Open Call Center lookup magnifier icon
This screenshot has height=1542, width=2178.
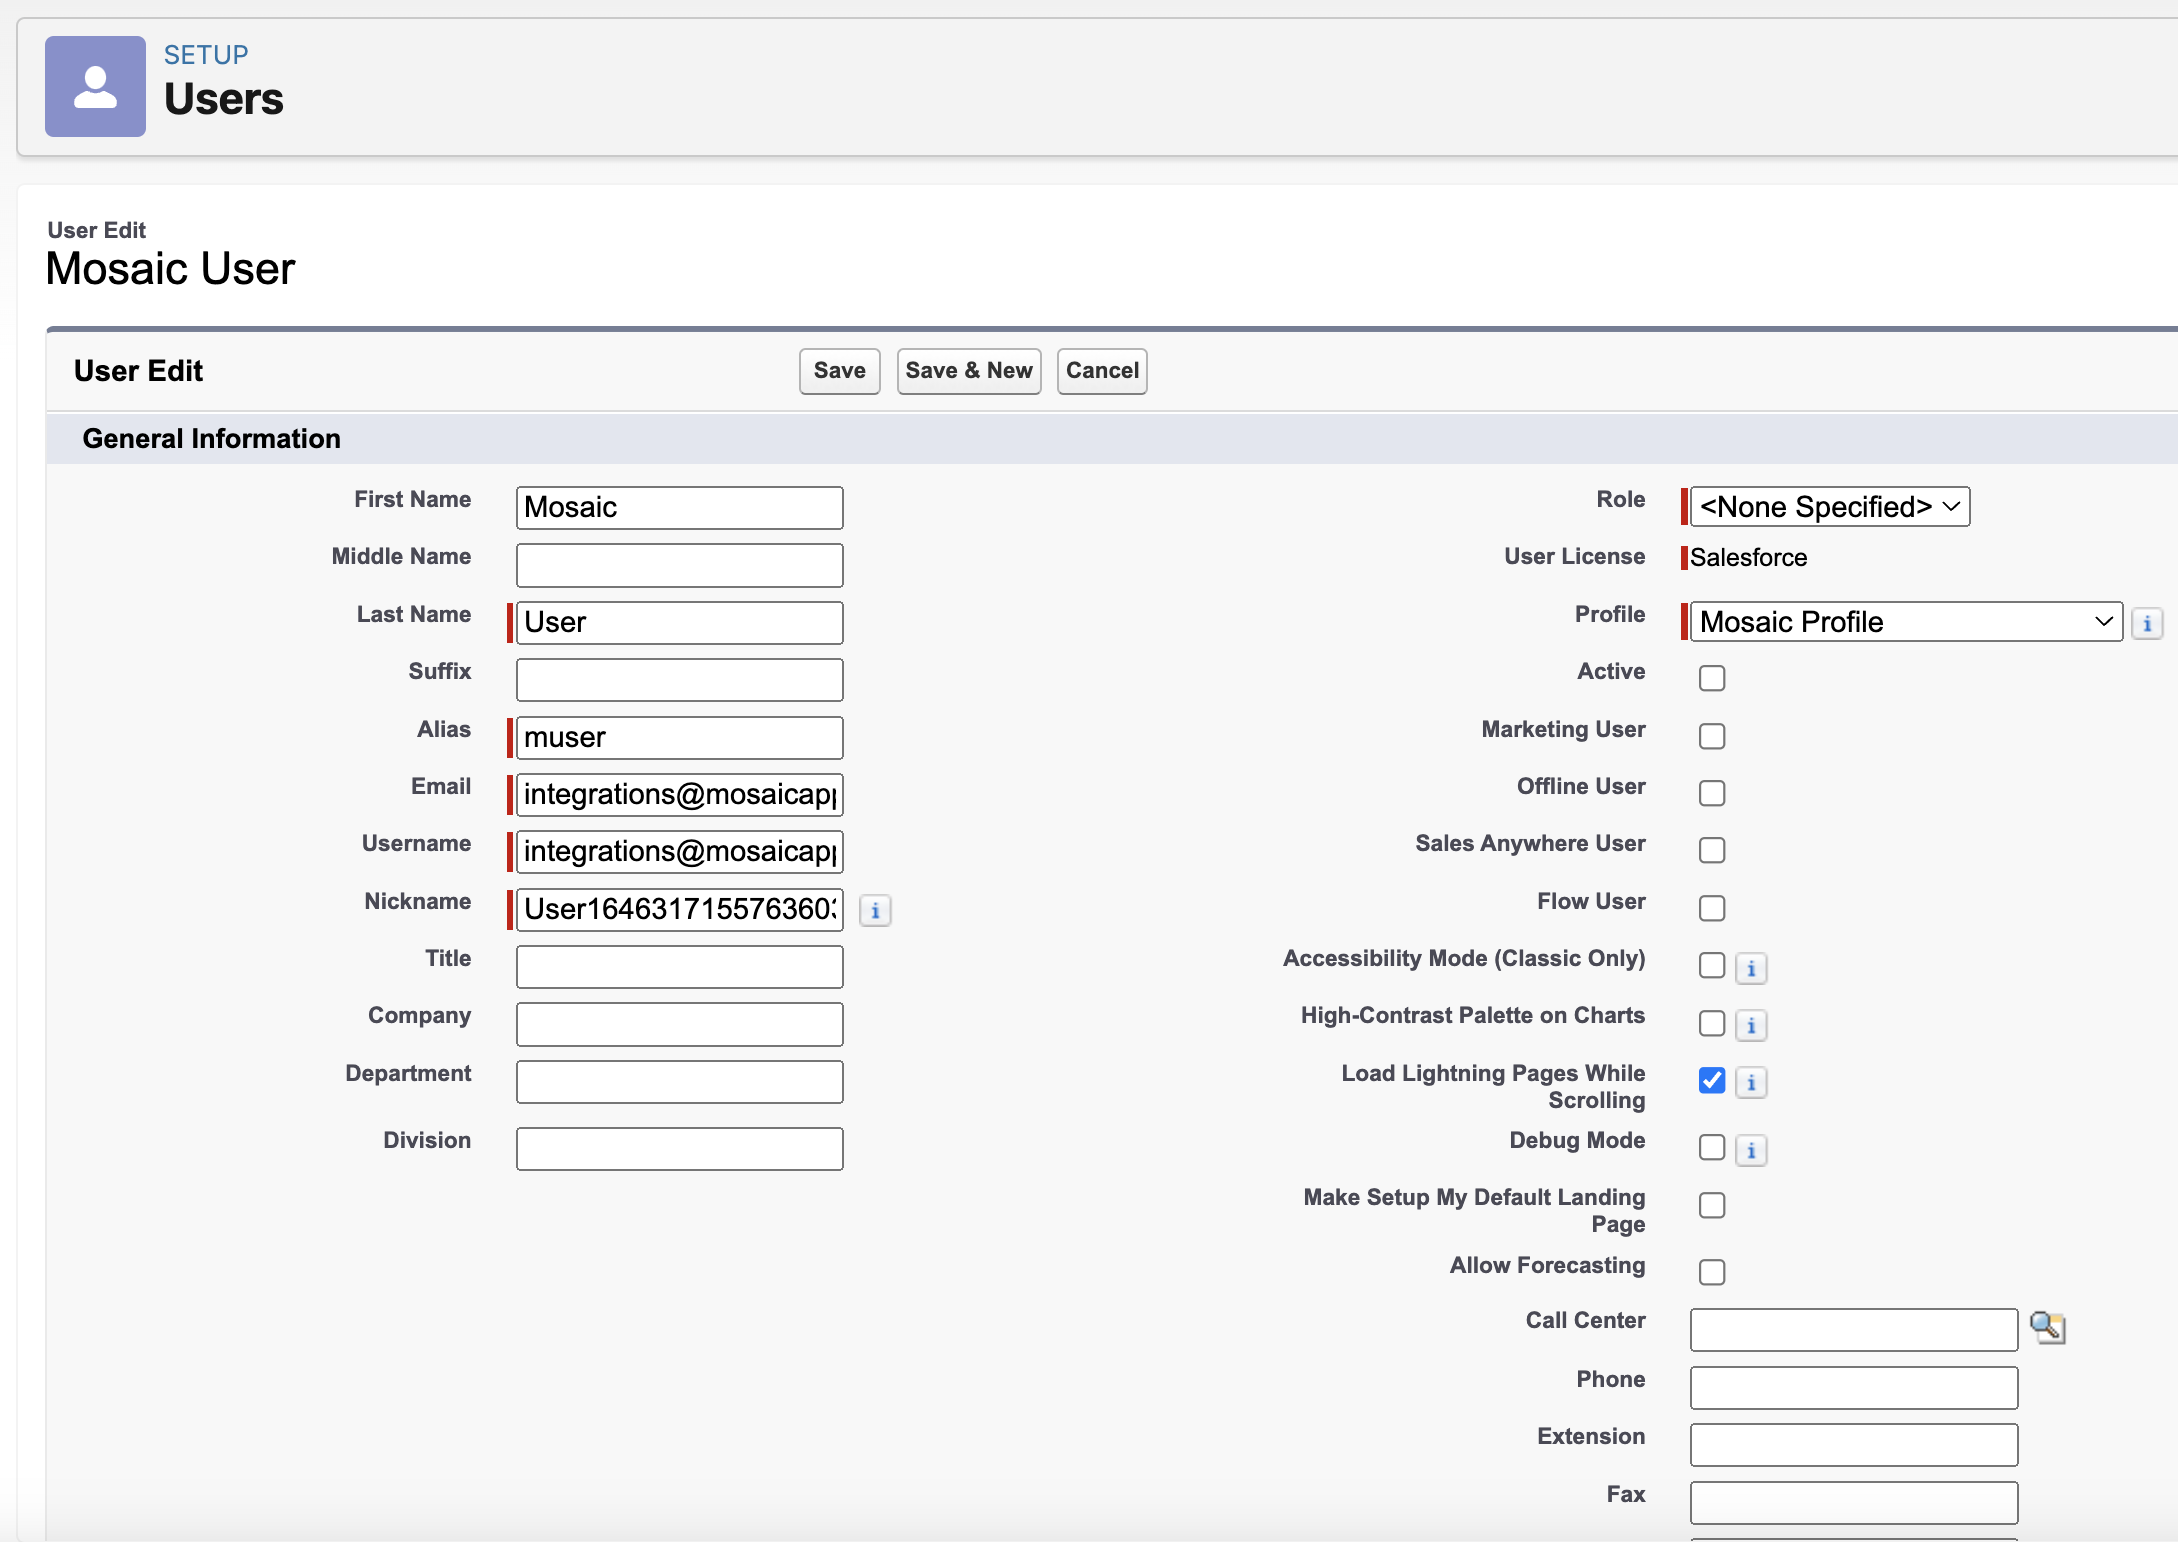pos(2047,1328)
